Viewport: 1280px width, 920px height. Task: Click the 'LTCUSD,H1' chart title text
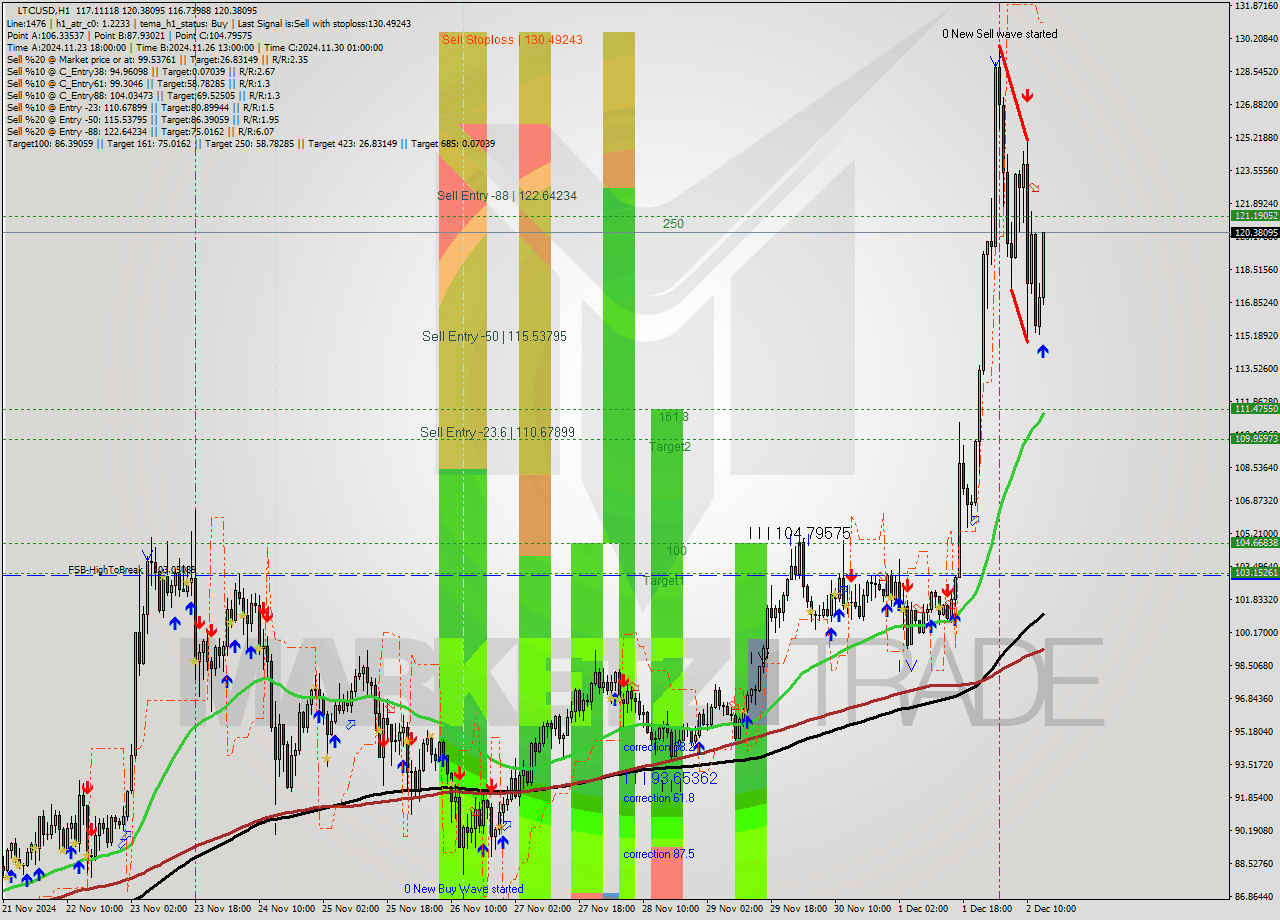(x=44, y=10)
